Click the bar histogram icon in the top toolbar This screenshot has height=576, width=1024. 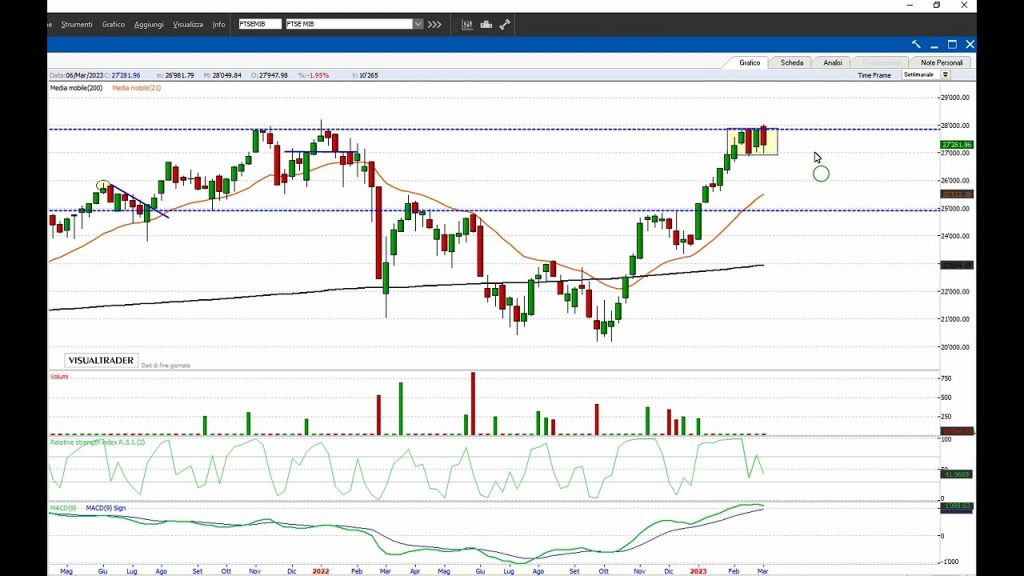pos(486,24)
